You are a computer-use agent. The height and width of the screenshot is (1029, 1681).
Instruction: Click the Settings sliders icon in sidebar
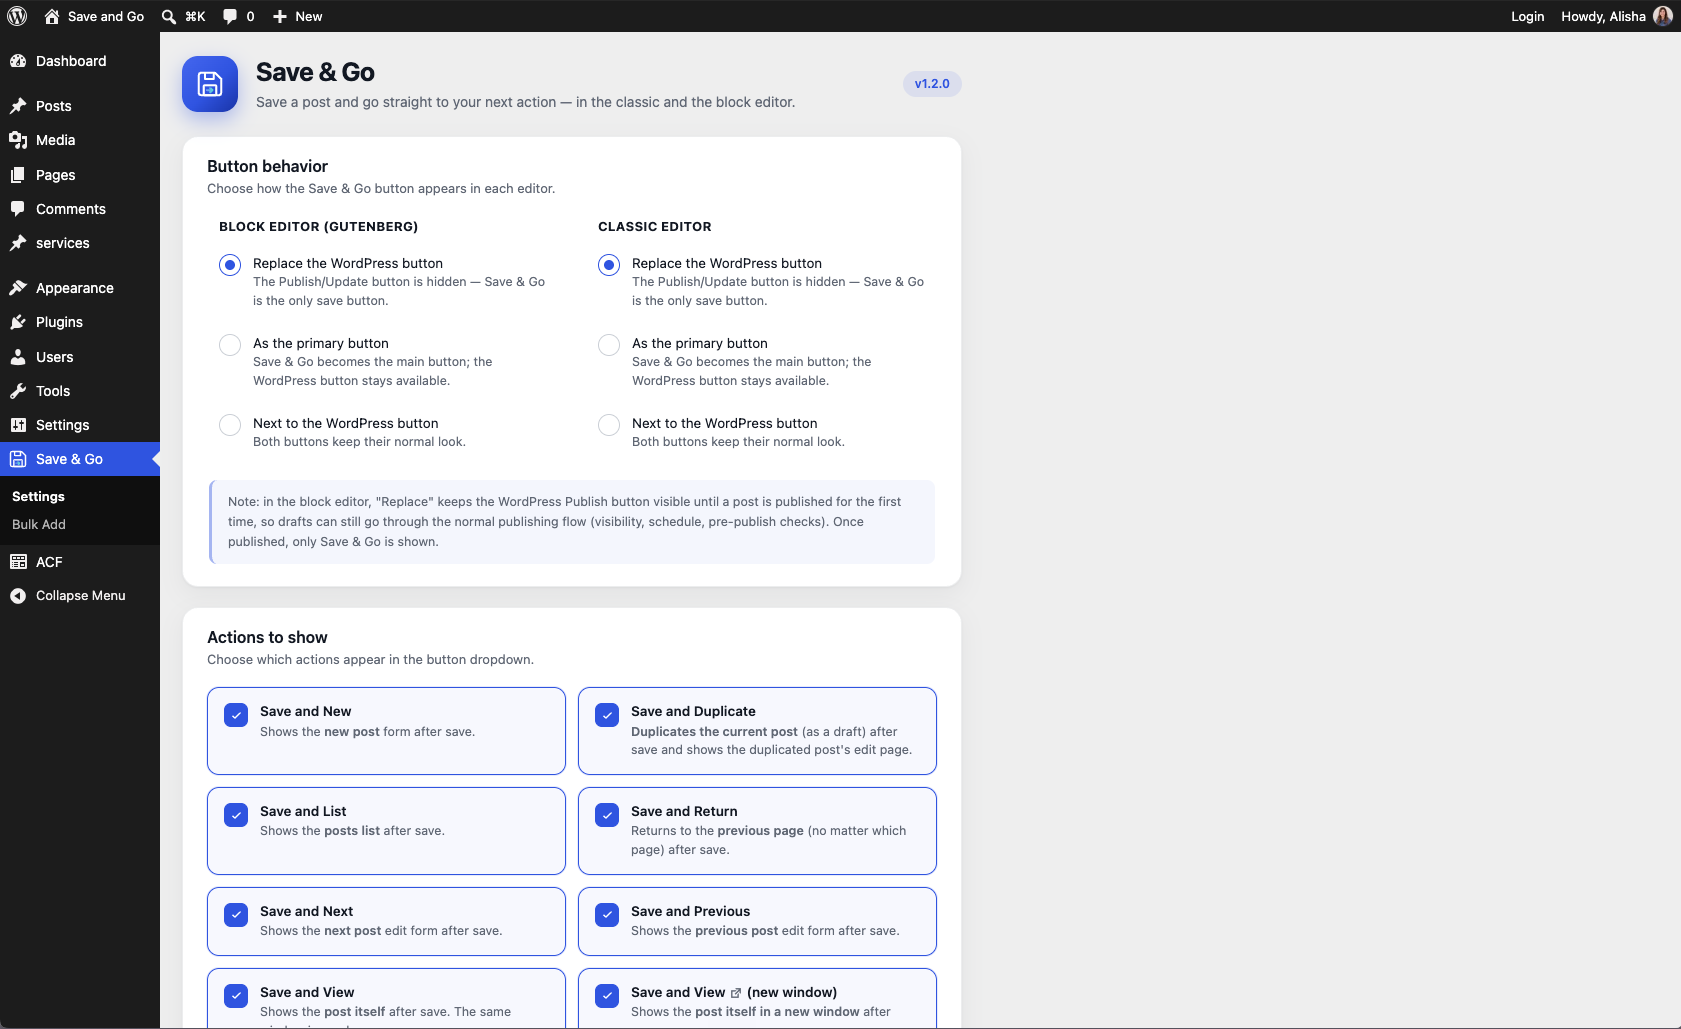[x=18, y=425]
